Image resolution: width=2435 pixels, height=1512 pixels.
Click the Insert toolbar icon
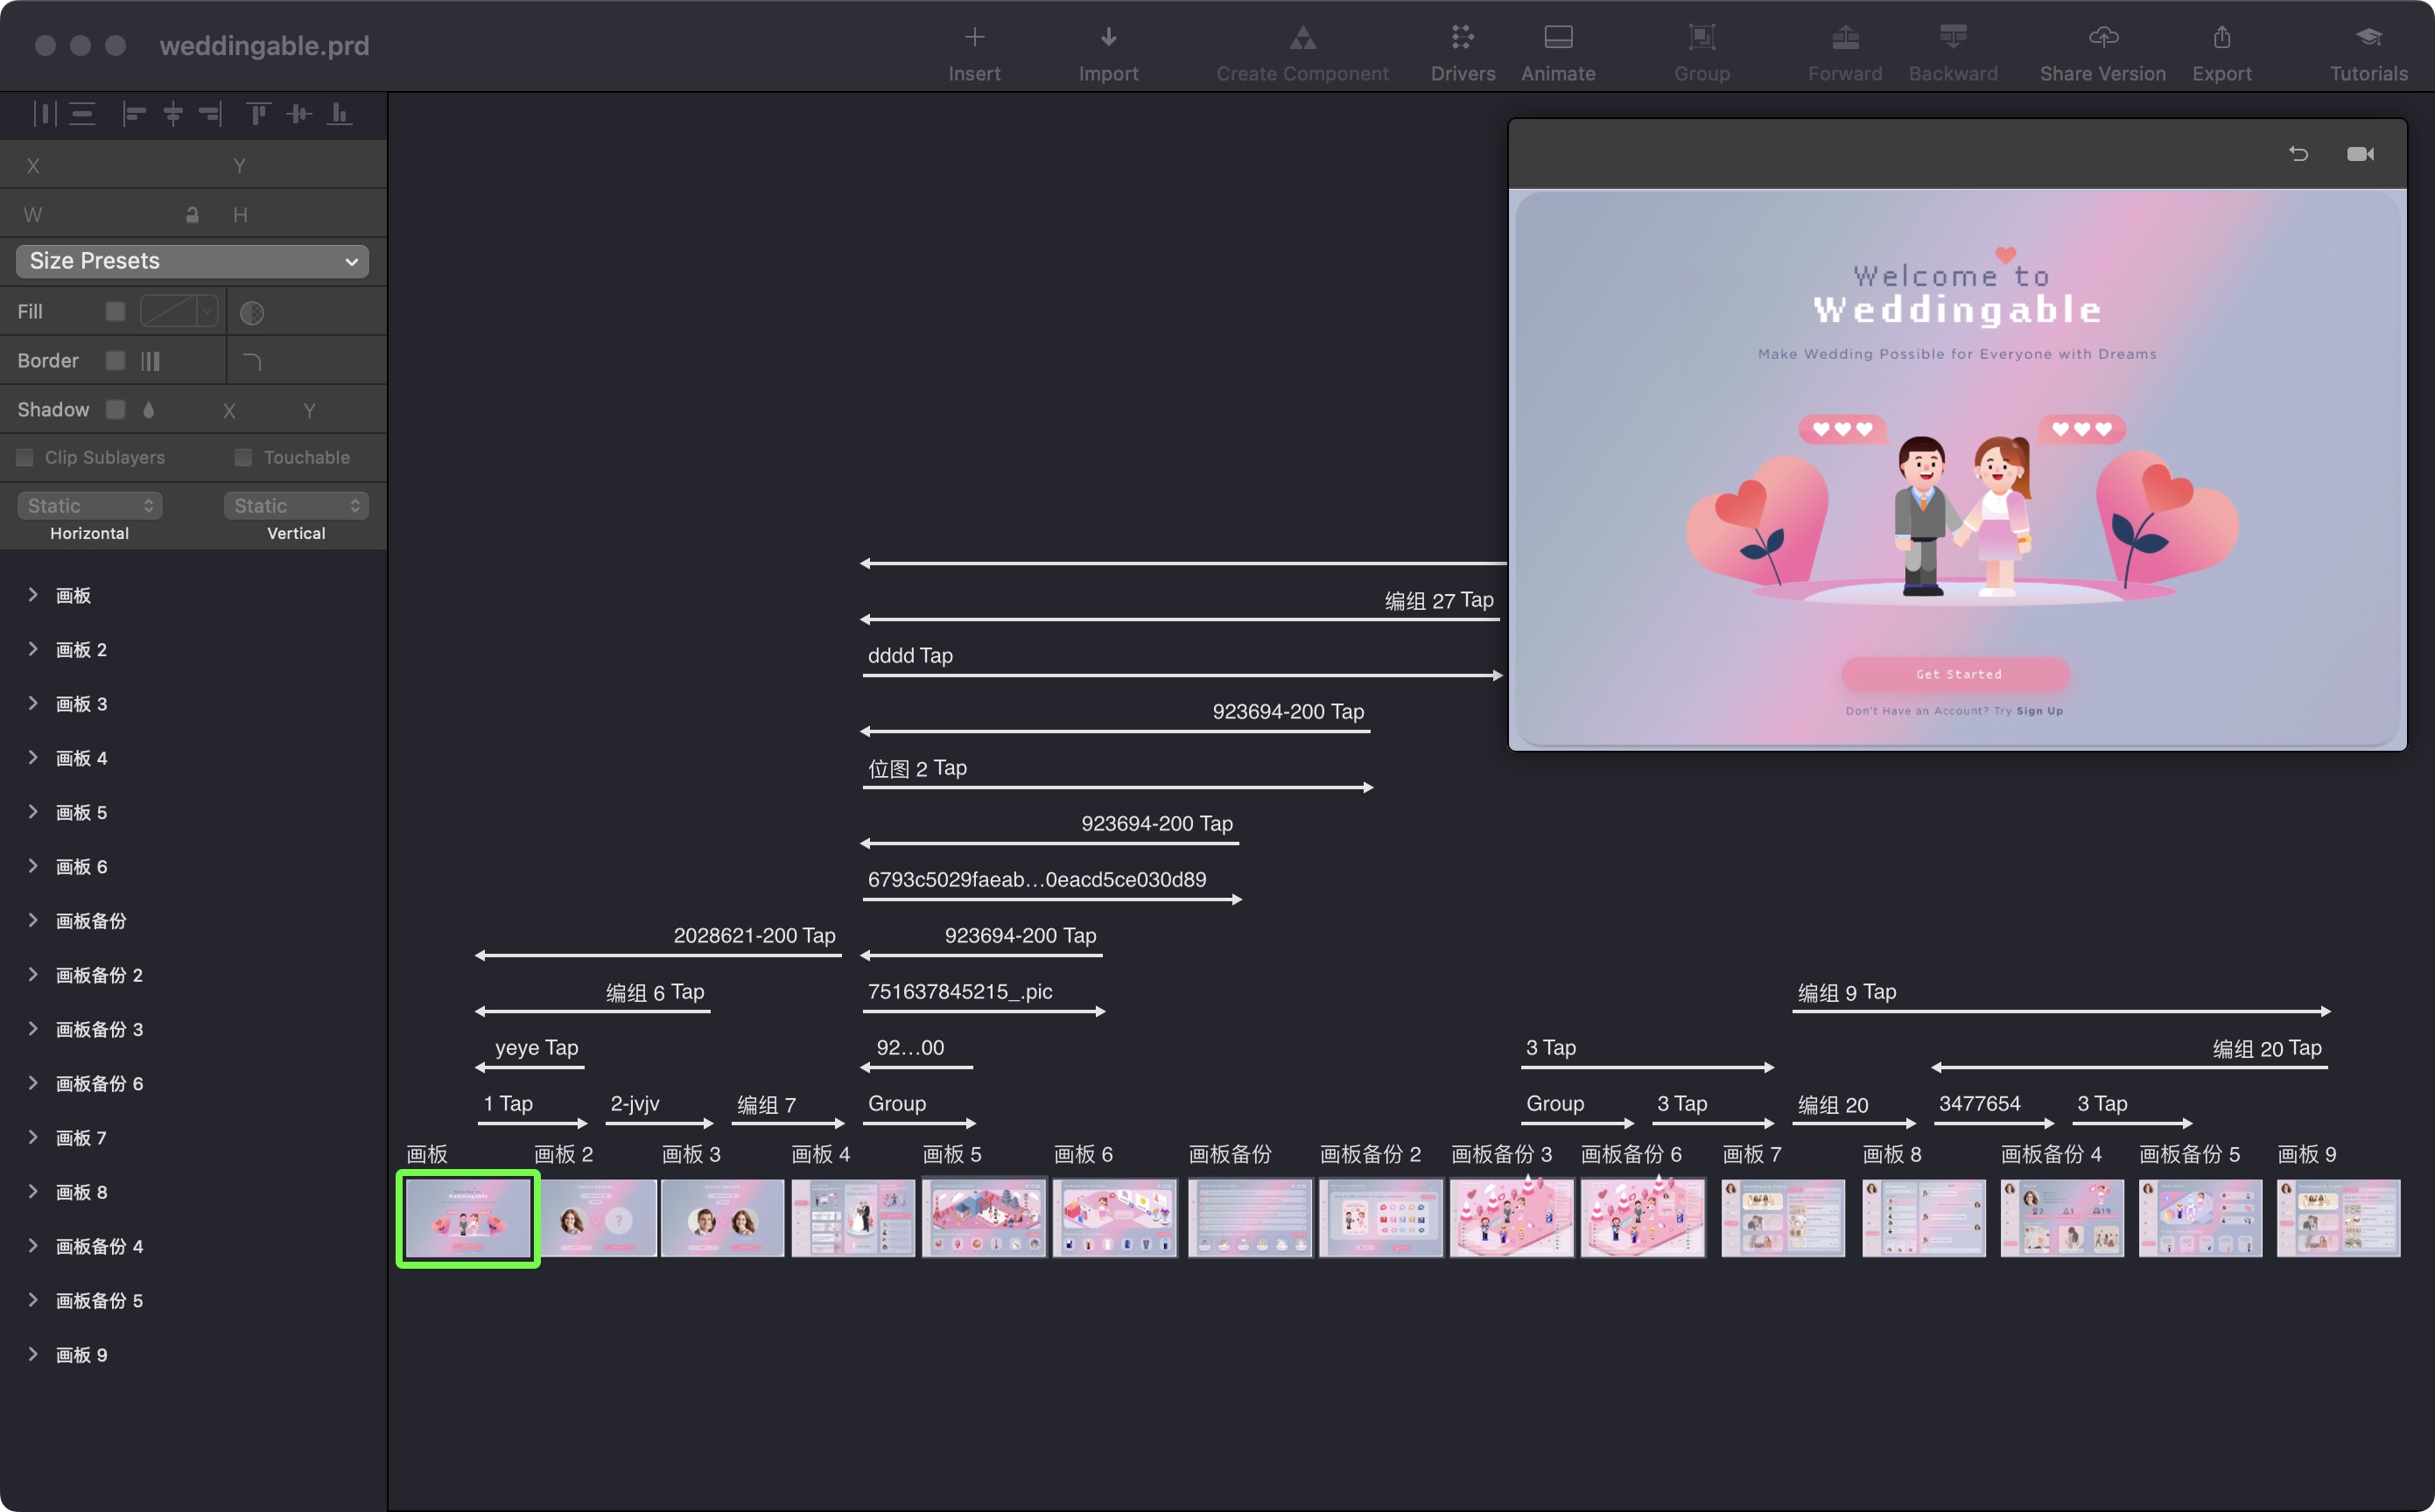point(974,38)
